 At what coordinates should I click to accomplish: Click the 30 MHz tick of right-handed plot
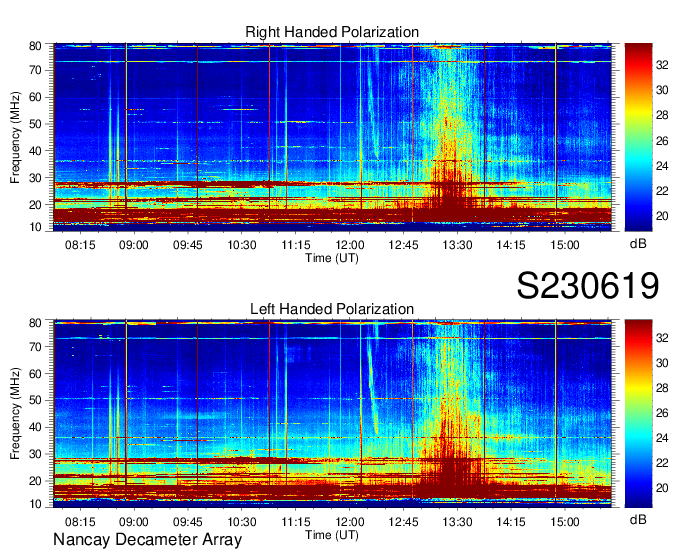pos(35,178)
